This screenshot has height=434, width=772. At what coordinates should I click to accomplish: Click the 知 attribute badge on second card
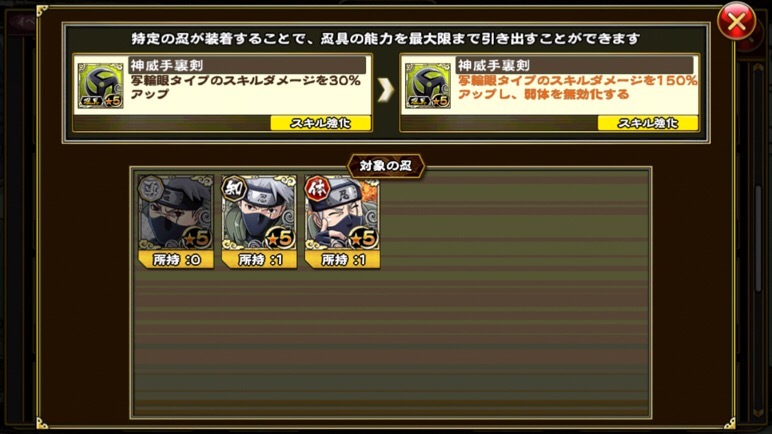point(234,188)
